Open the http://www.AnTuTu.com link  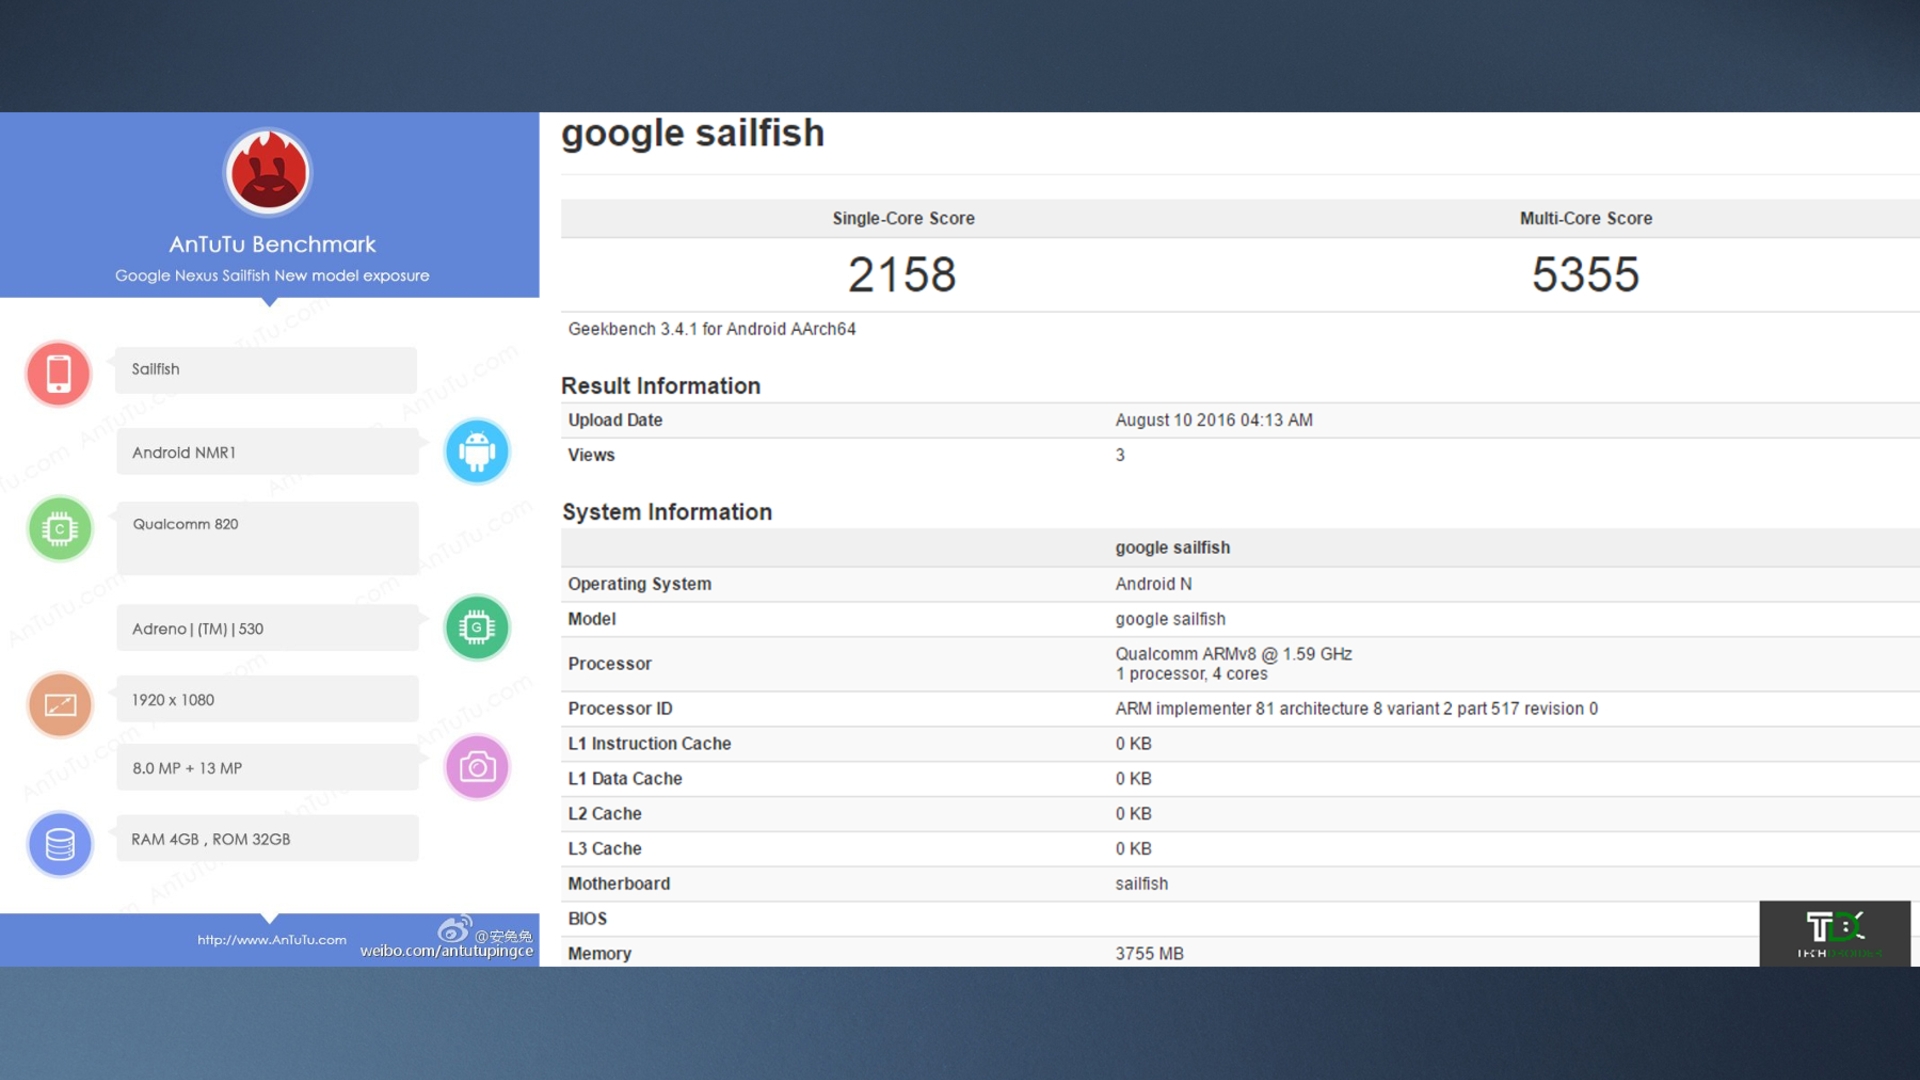(x=272, y=940)
